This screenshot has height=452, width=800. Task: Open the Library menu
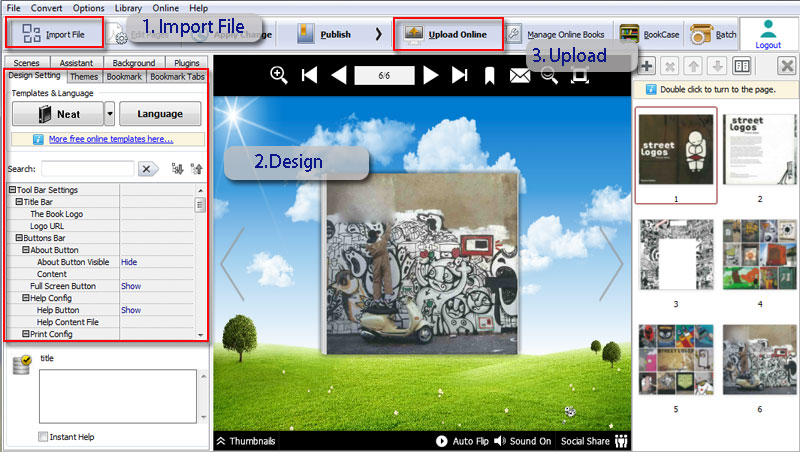pos(128,8)
